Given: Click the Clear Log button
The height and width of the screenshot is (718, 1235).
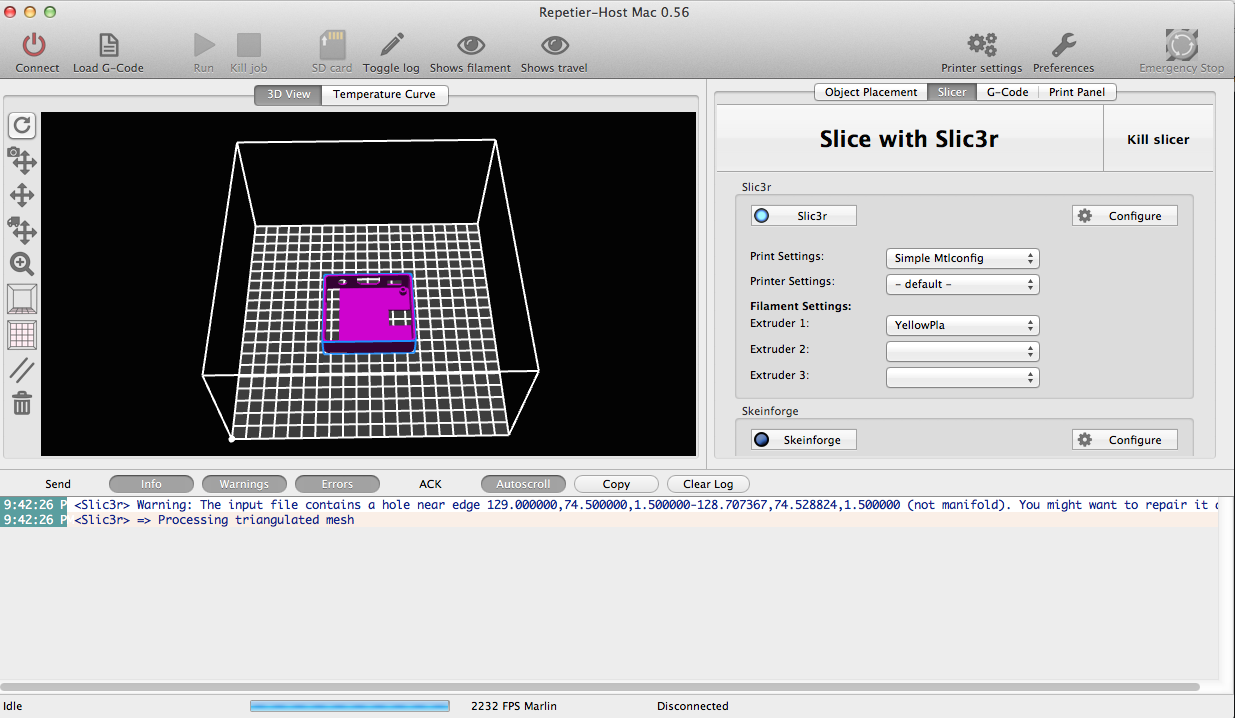Looking at the screenshot, I should click(x=708, y=484).
